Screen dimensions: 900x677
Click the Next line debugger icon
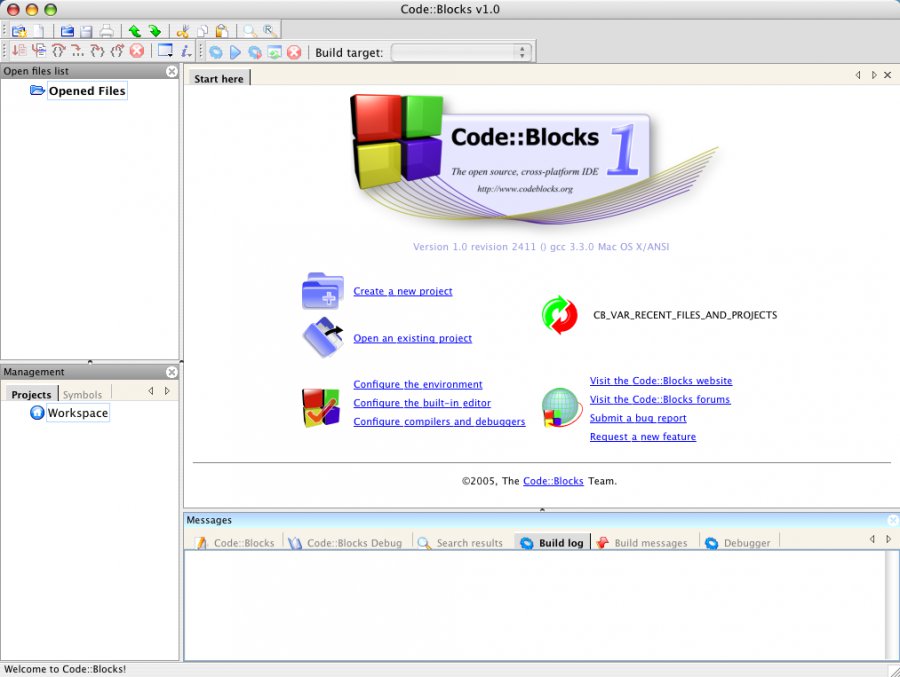pos(58,51)
